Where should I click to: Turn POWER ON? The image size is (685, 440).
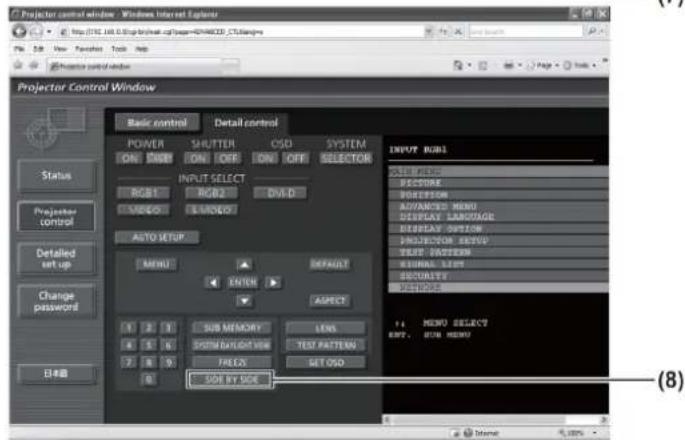coord(130,158)
